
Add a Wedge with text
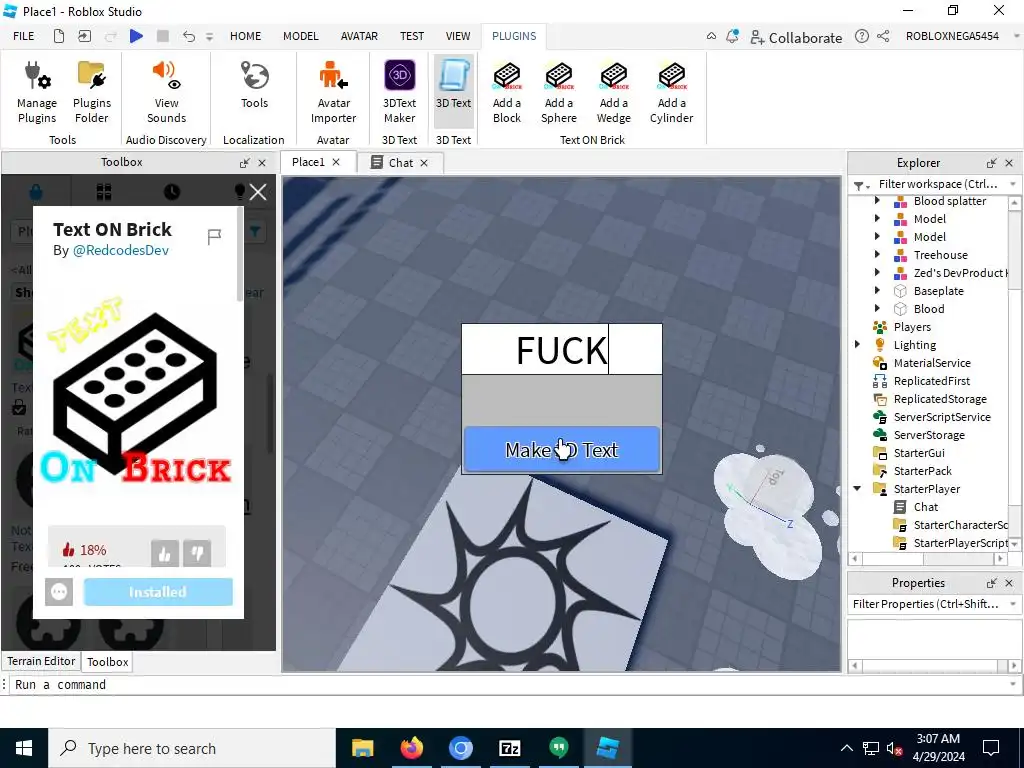coord(613,93)
